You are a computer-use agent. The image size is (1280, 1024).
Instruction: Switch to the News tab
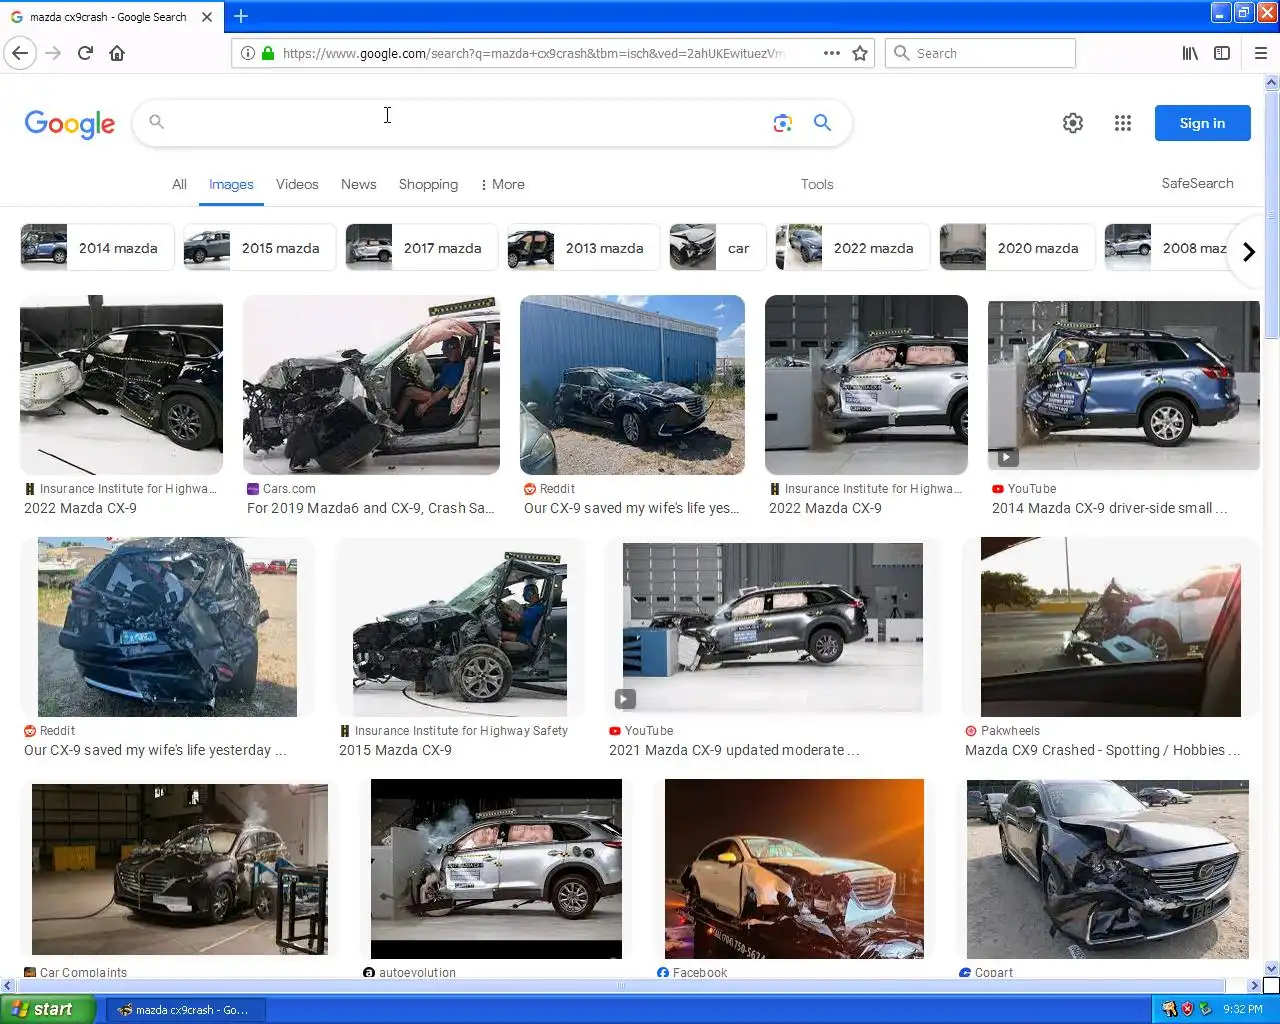tap(359, 184)
